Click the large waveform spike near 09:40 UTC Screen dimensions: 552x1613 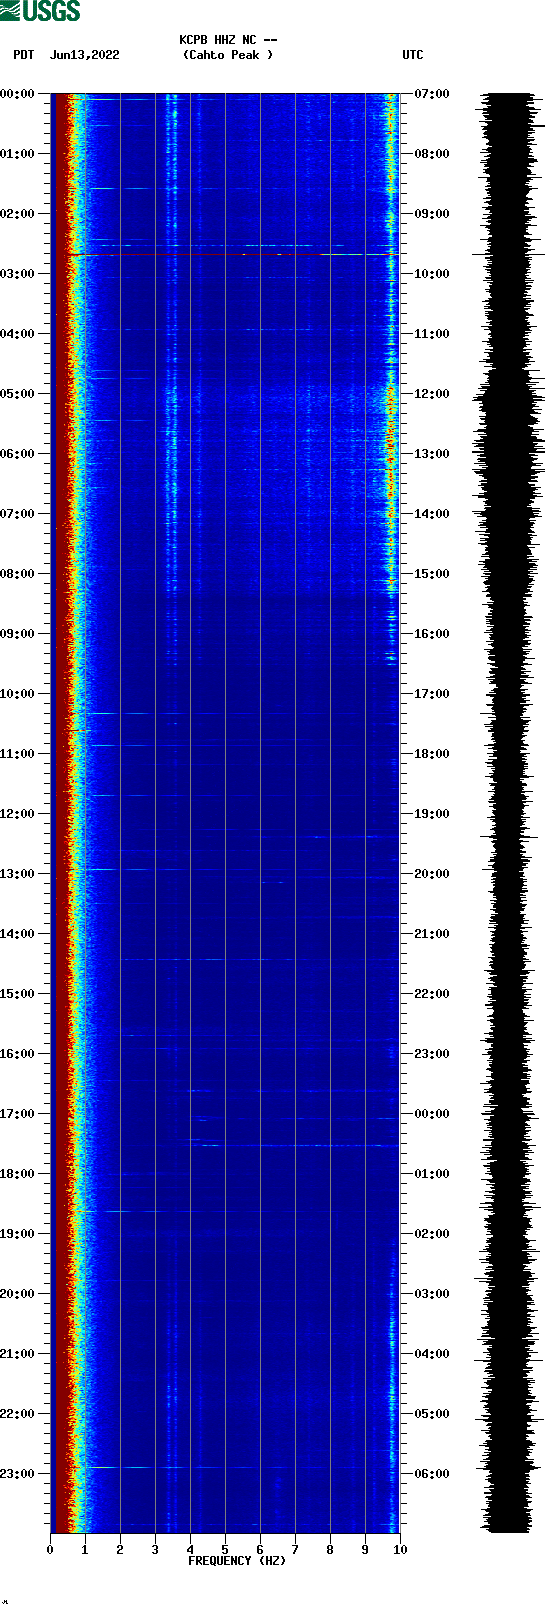pyautogui.click(x=508, y=255)
